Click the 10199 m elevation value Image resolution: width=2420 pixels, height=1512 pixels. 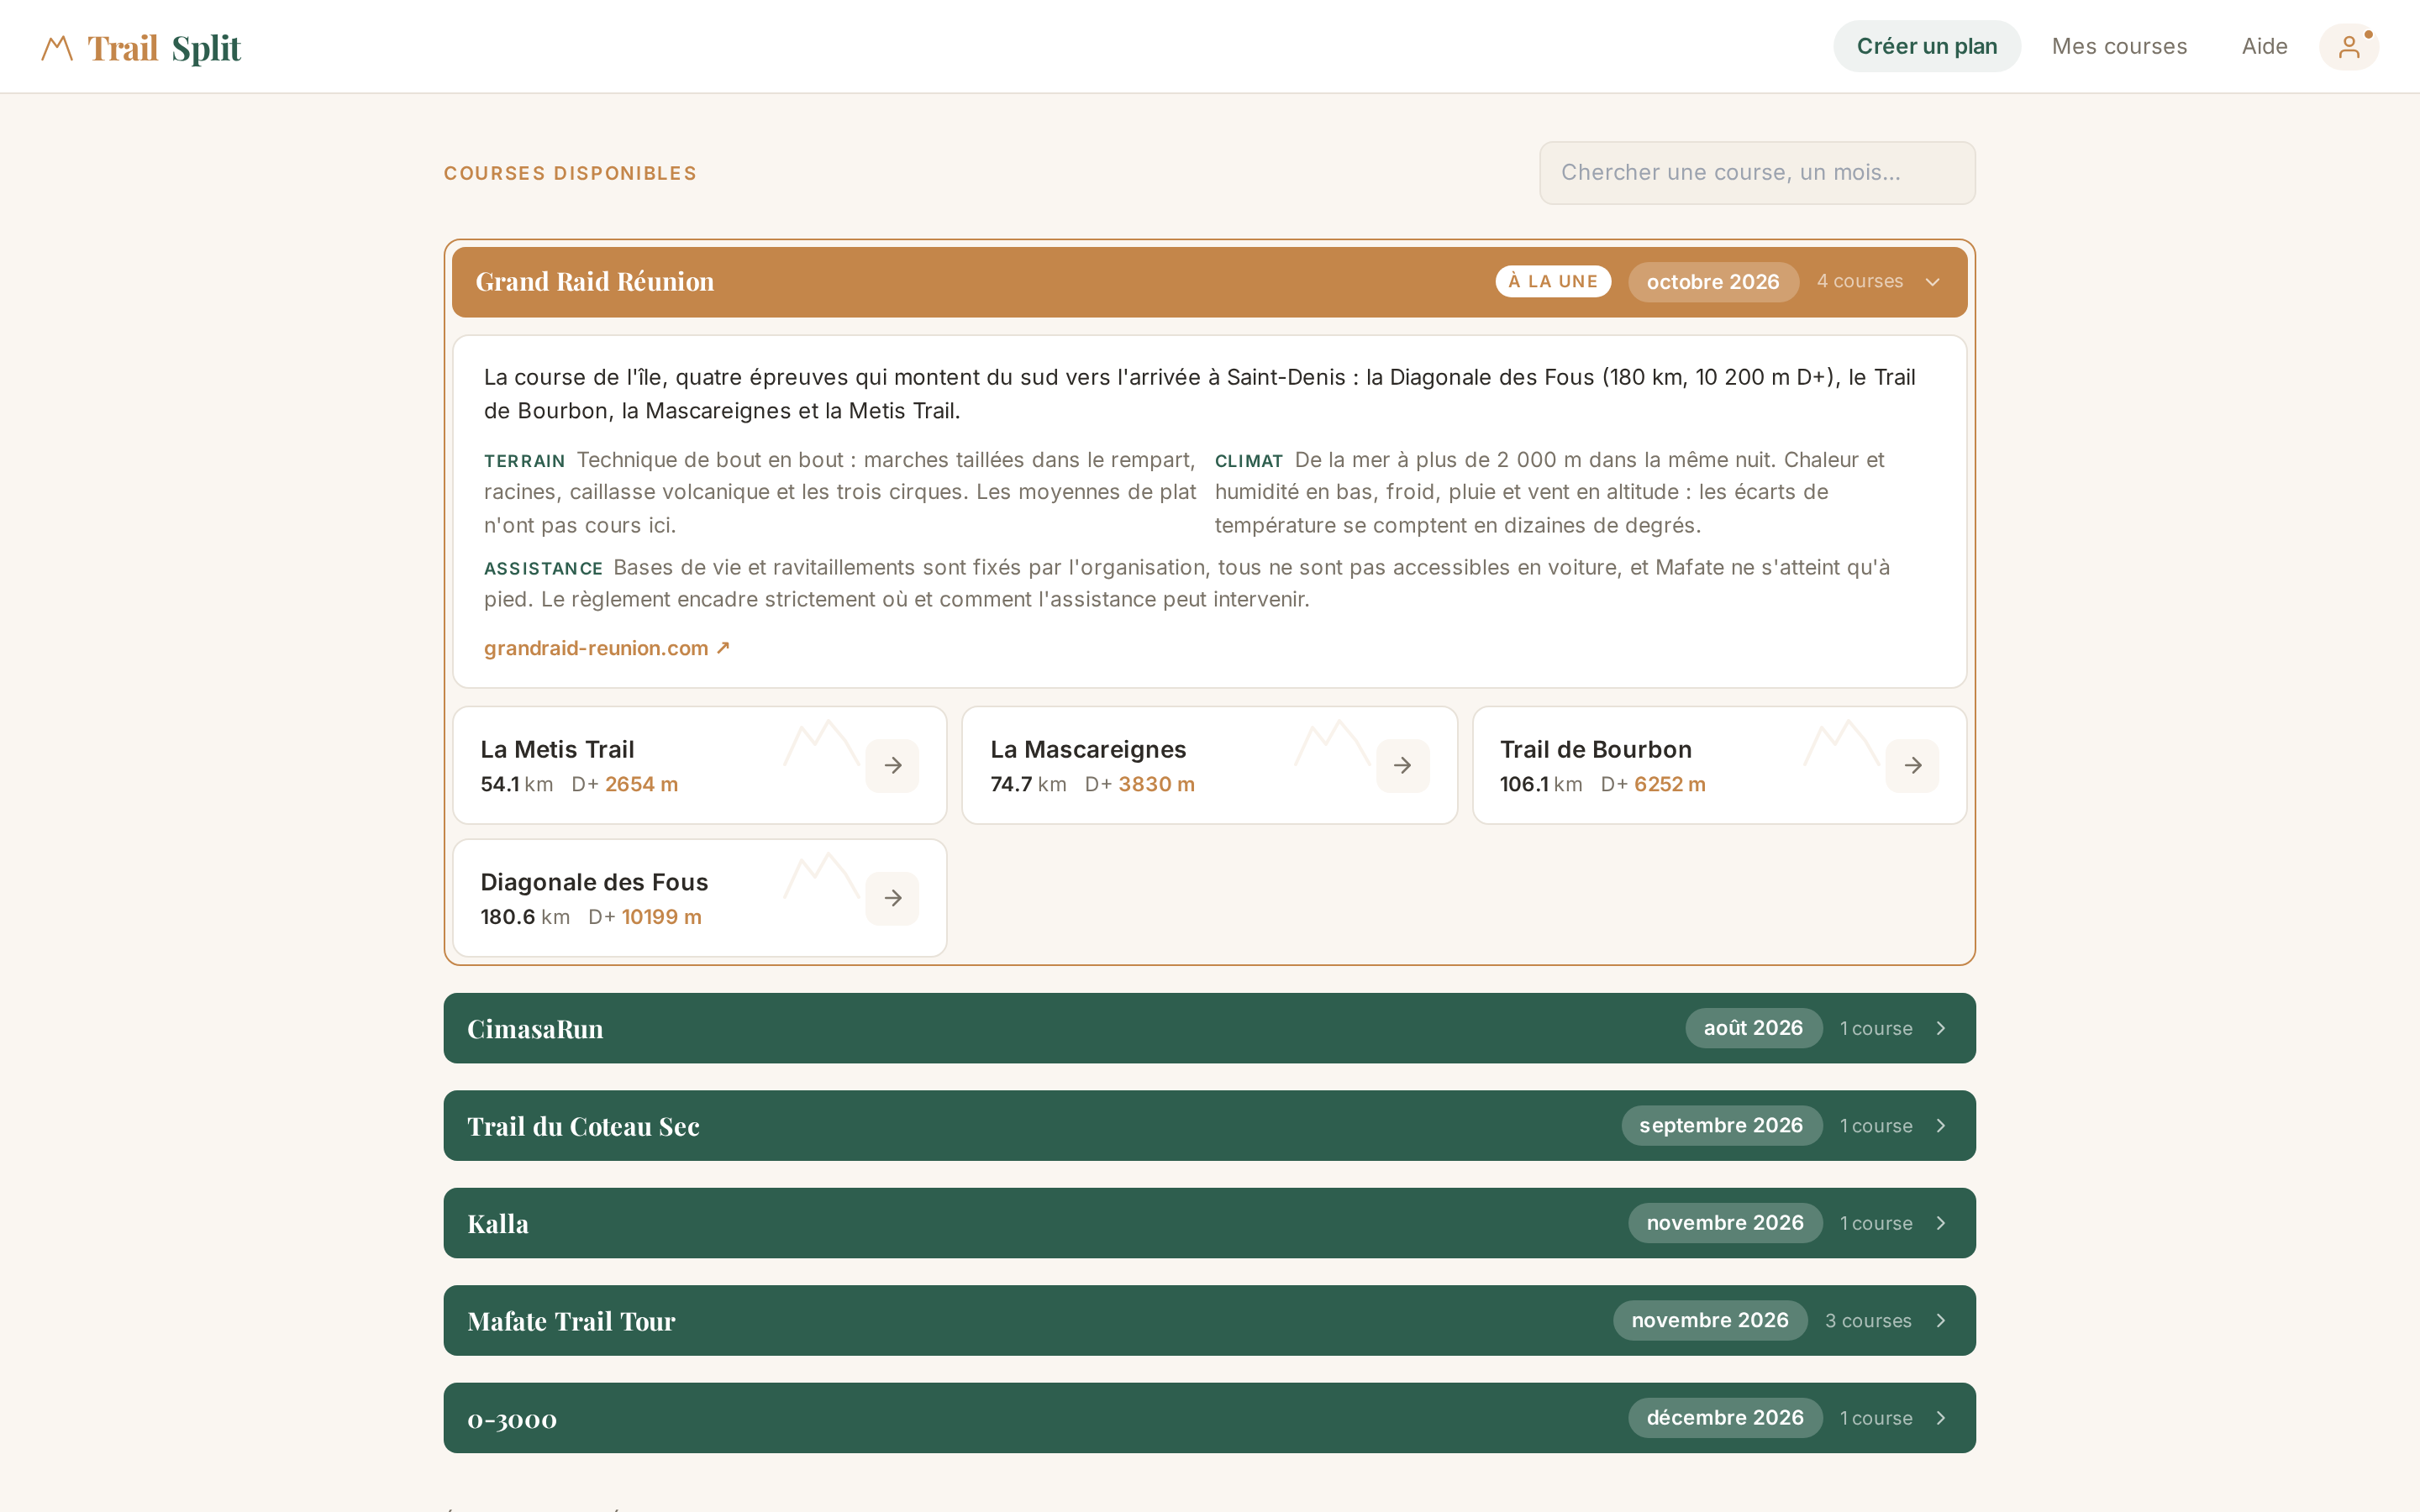[x=661, y=917]
